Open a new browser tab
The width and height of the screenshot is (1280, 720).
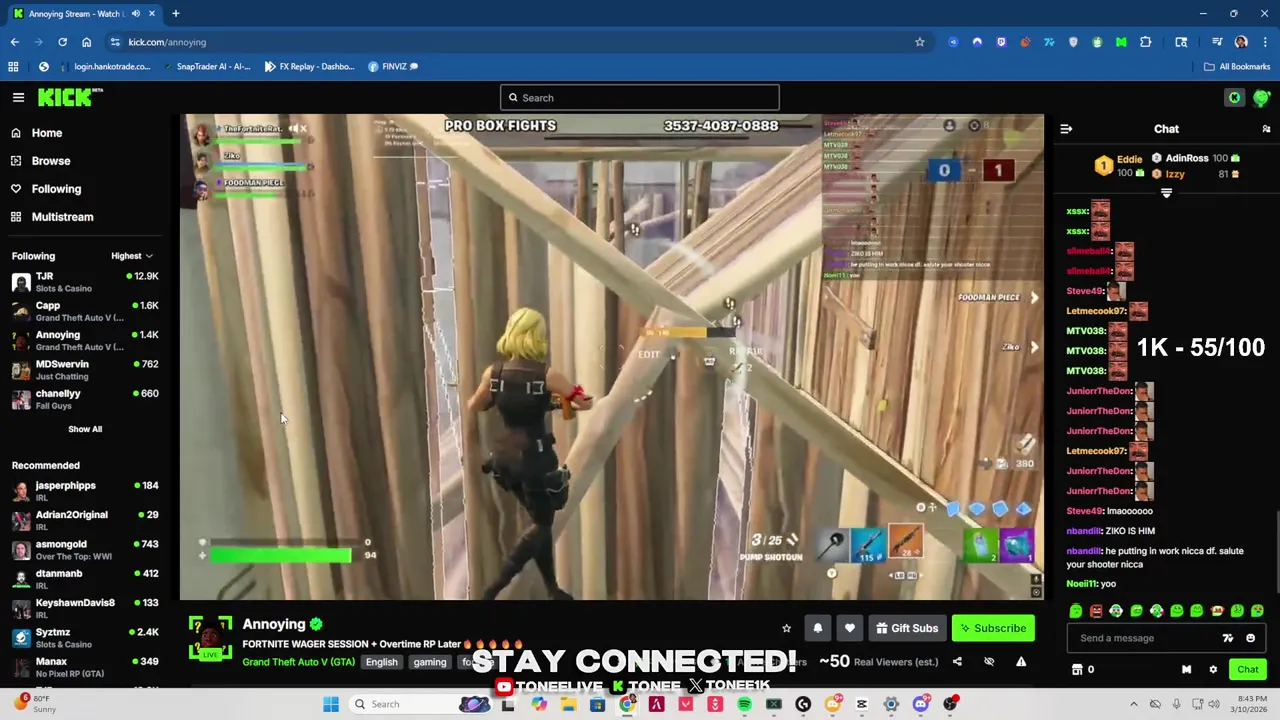pos(175,14)
